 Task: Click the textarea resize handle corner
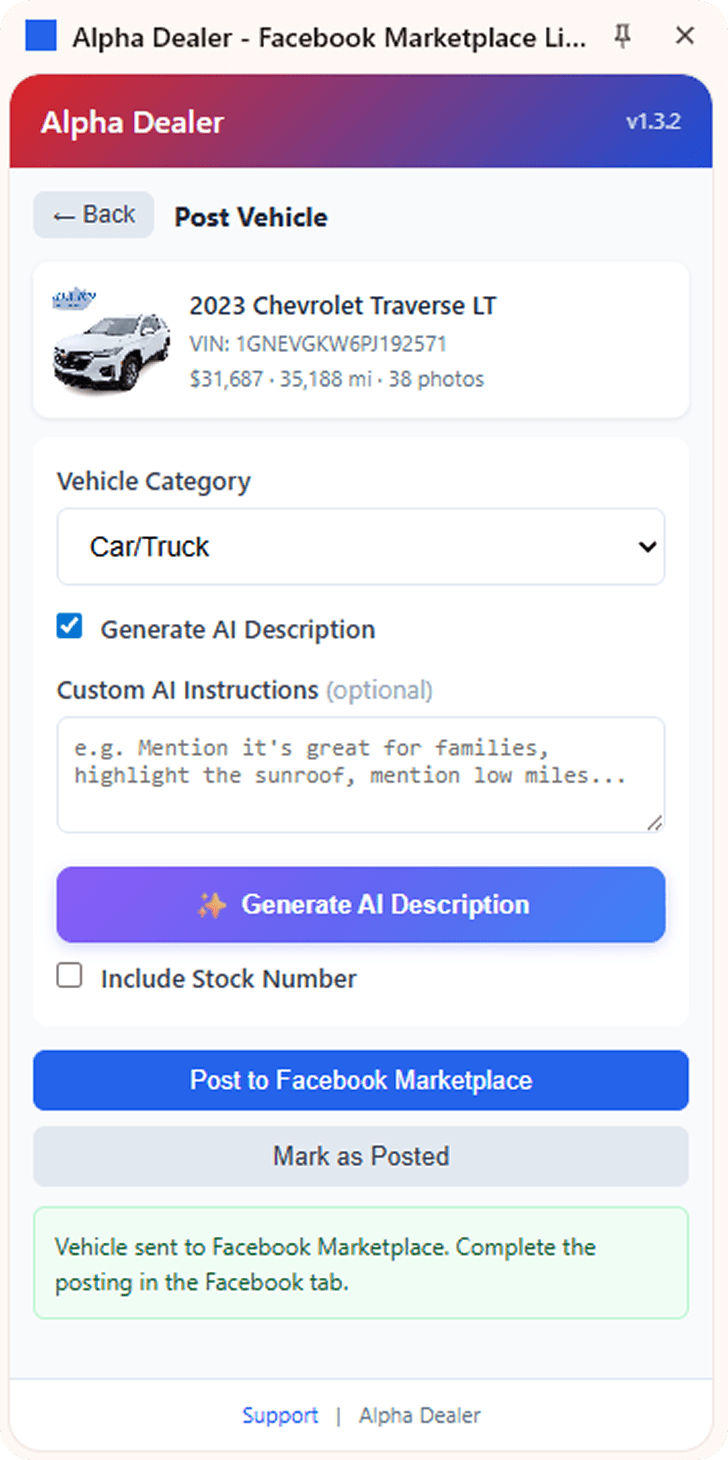click(655, 823)
